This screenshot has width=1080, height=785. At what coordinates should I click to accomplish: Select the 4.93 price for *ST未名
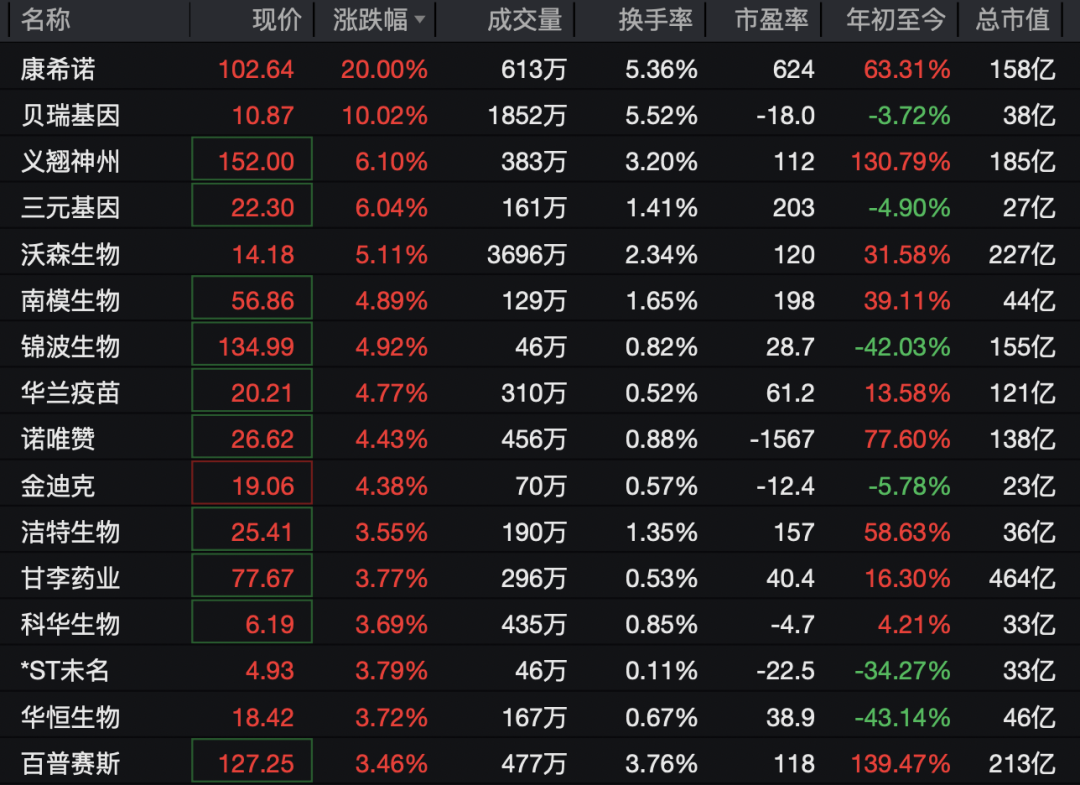[269, 670]
